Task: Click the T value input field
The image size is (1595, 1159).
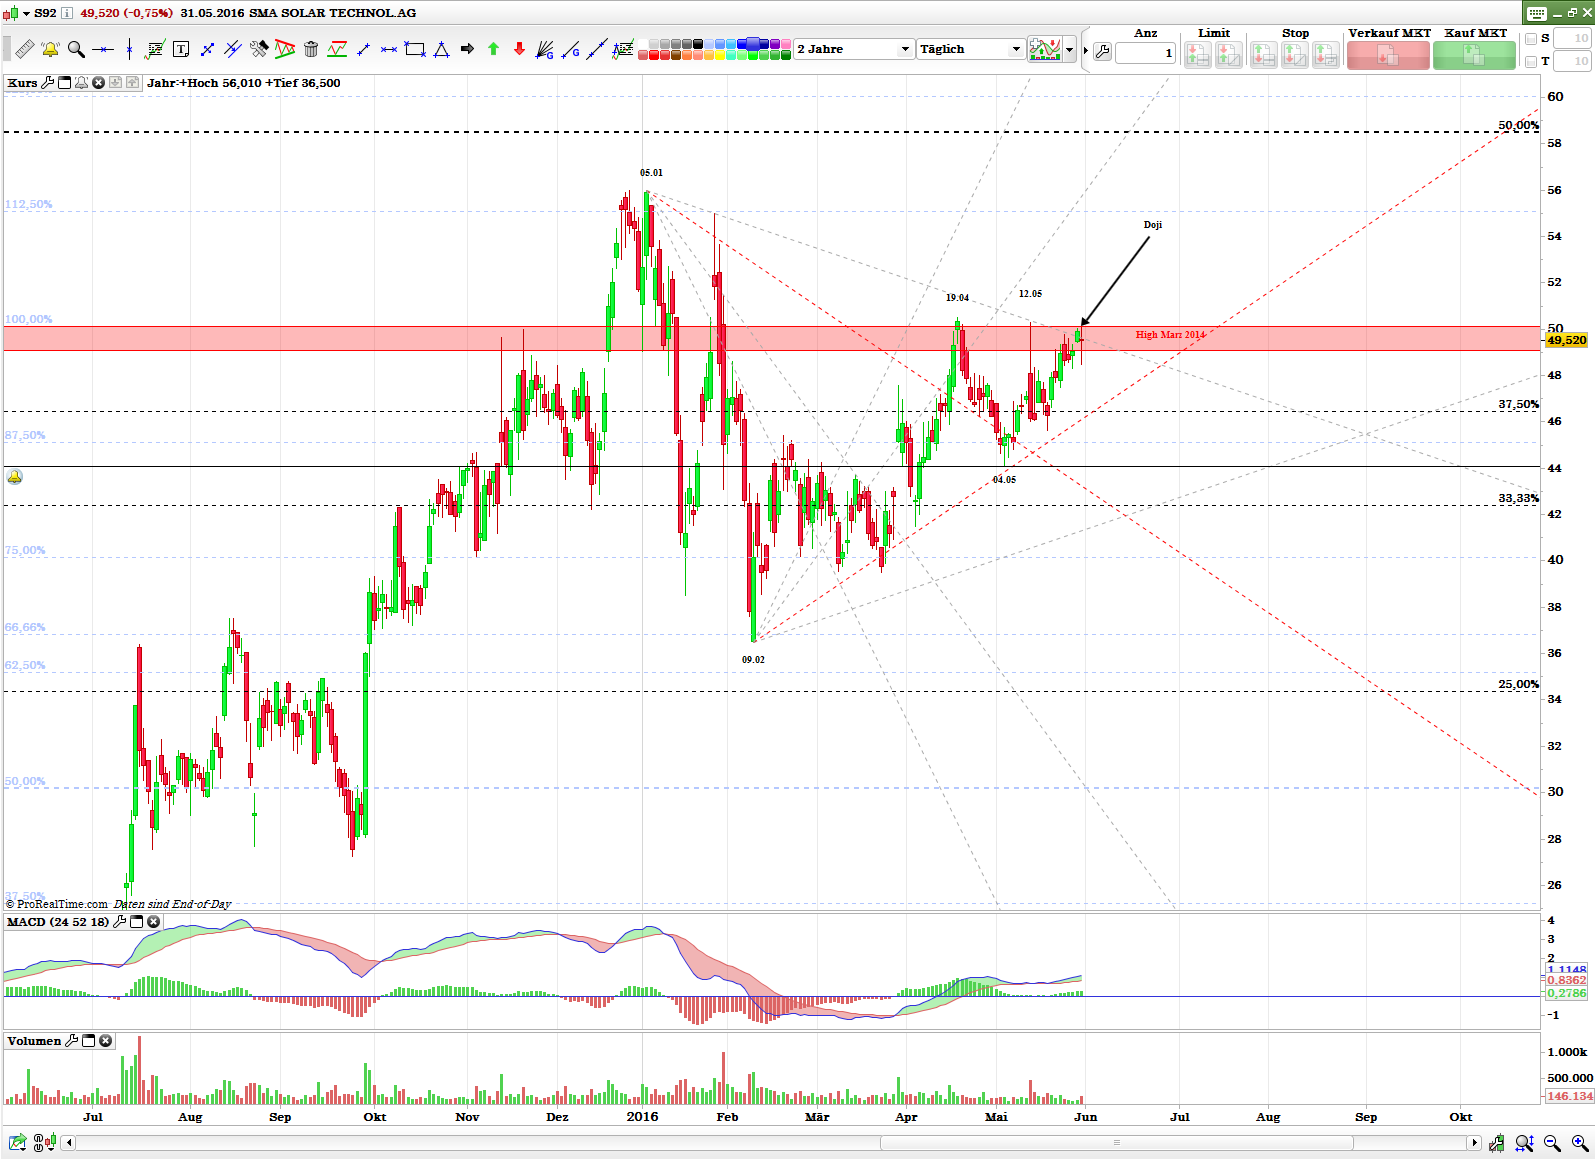Action: point(1572,61)
